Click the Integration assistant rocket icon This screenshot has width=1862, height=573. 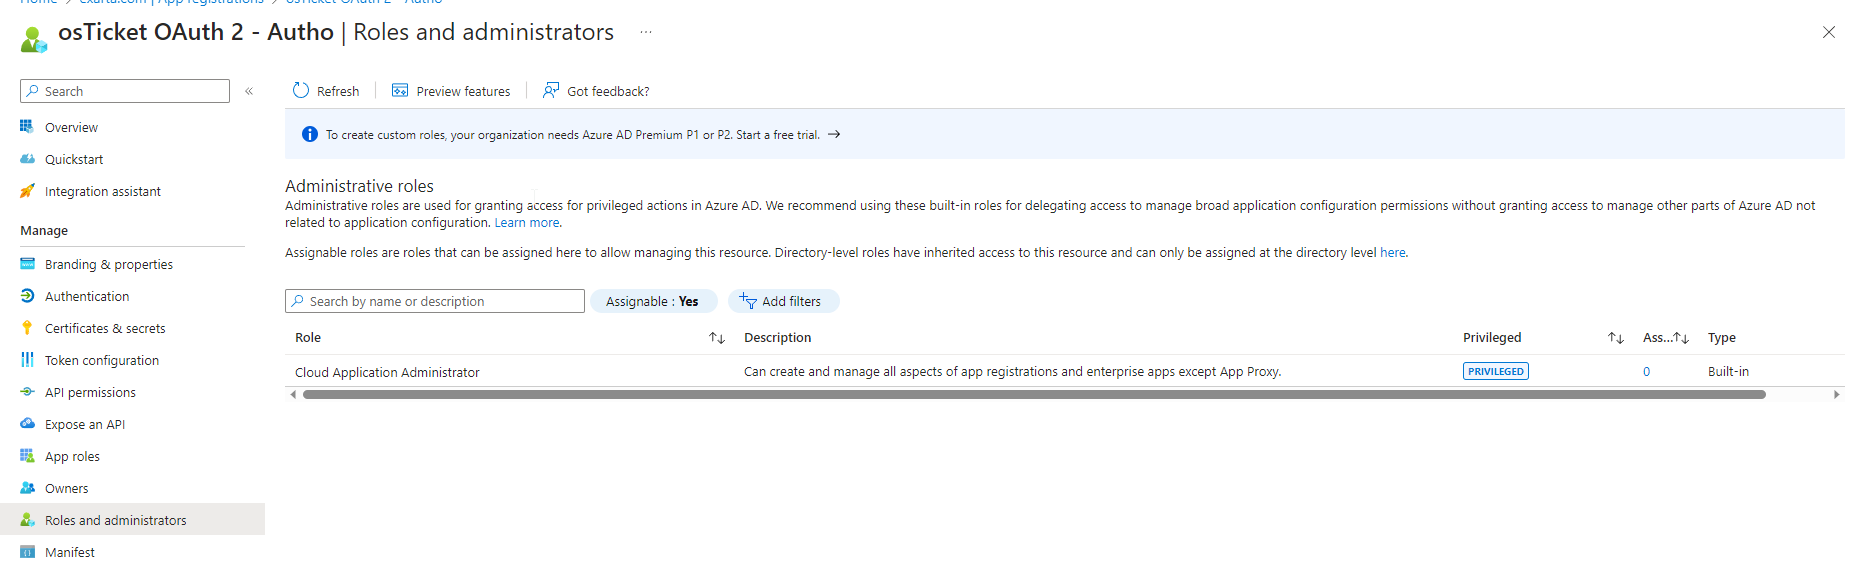27,191
